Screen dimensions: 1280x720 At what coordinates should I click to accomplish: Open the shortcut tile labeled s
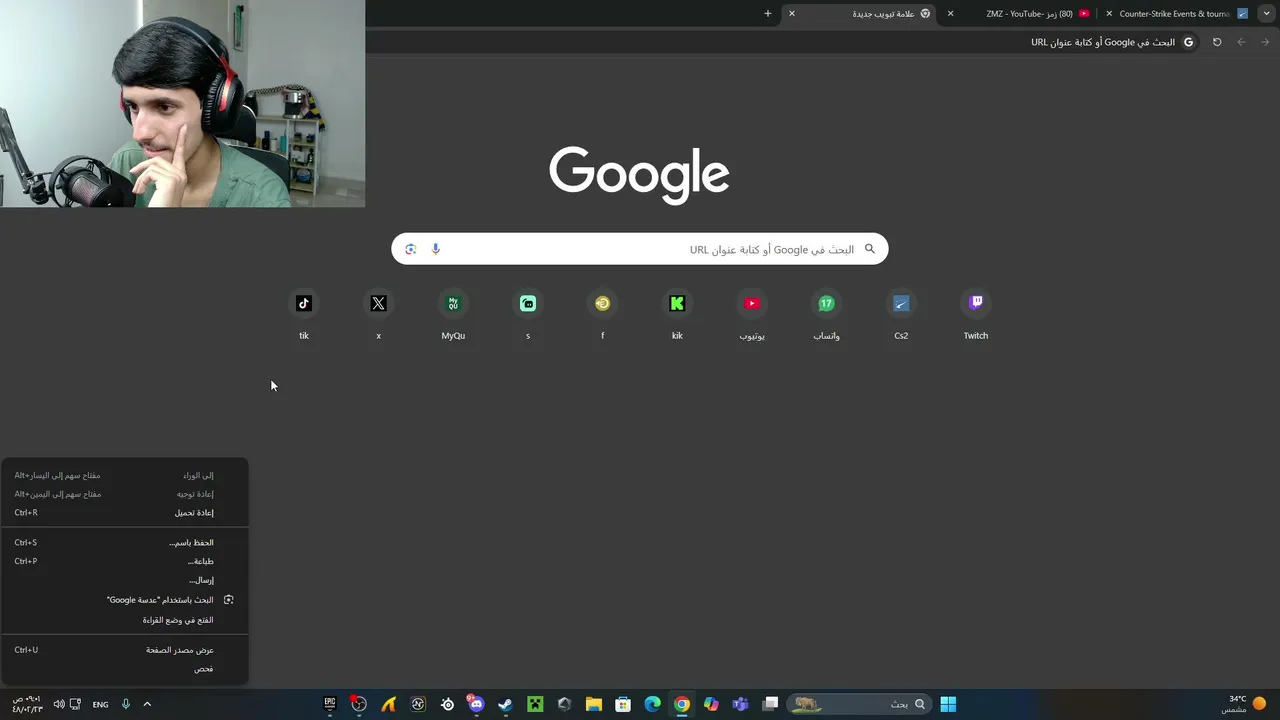click(x=528, y=315)
